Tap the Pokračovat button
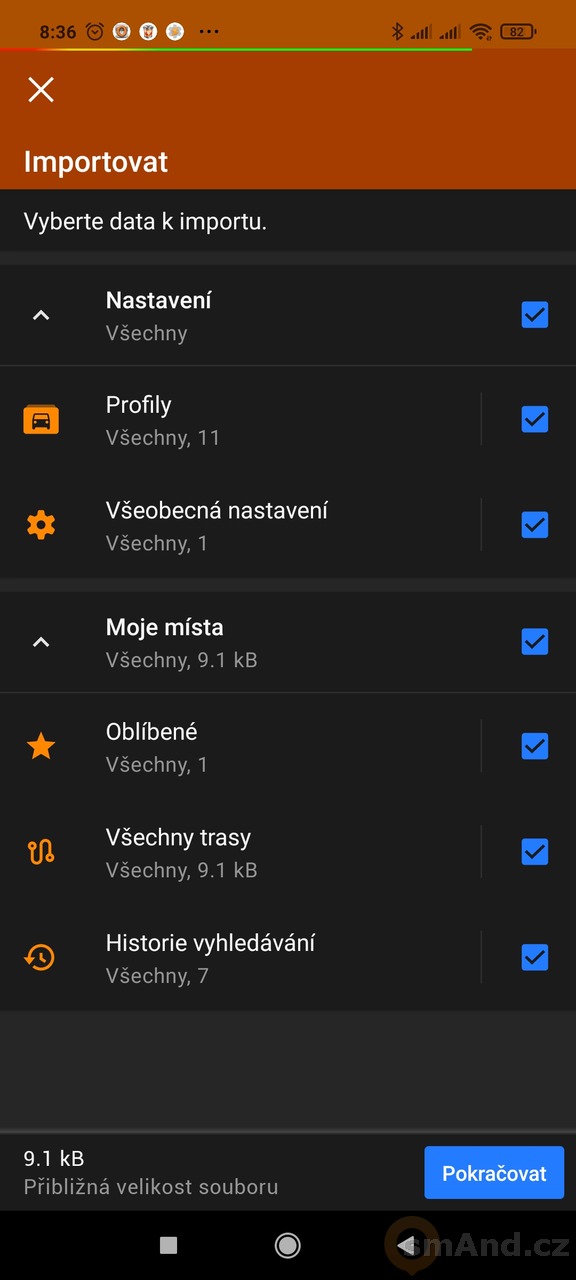Viewport: 576px width, 1280px height. pyautogui.click(x=494, y=1173)
